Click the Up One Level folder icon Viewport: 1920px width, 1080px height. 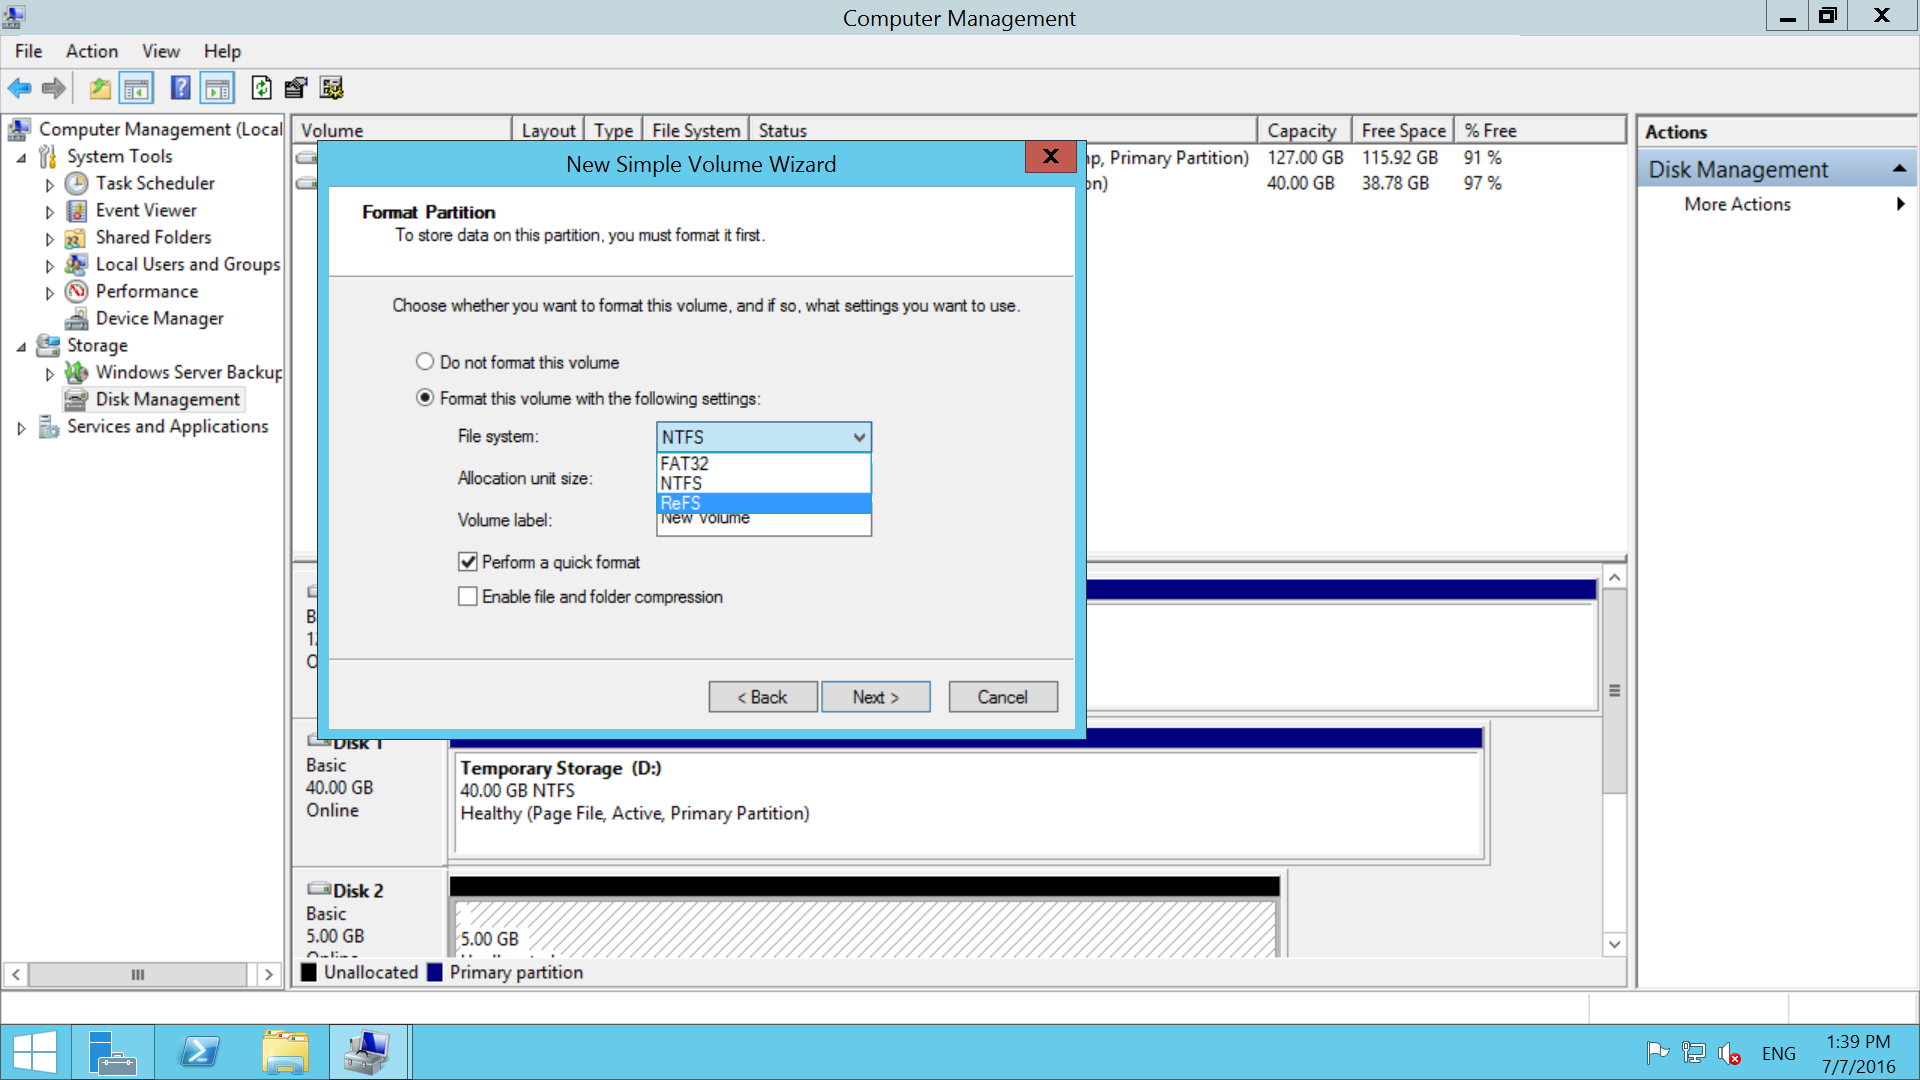coord(100,88)
